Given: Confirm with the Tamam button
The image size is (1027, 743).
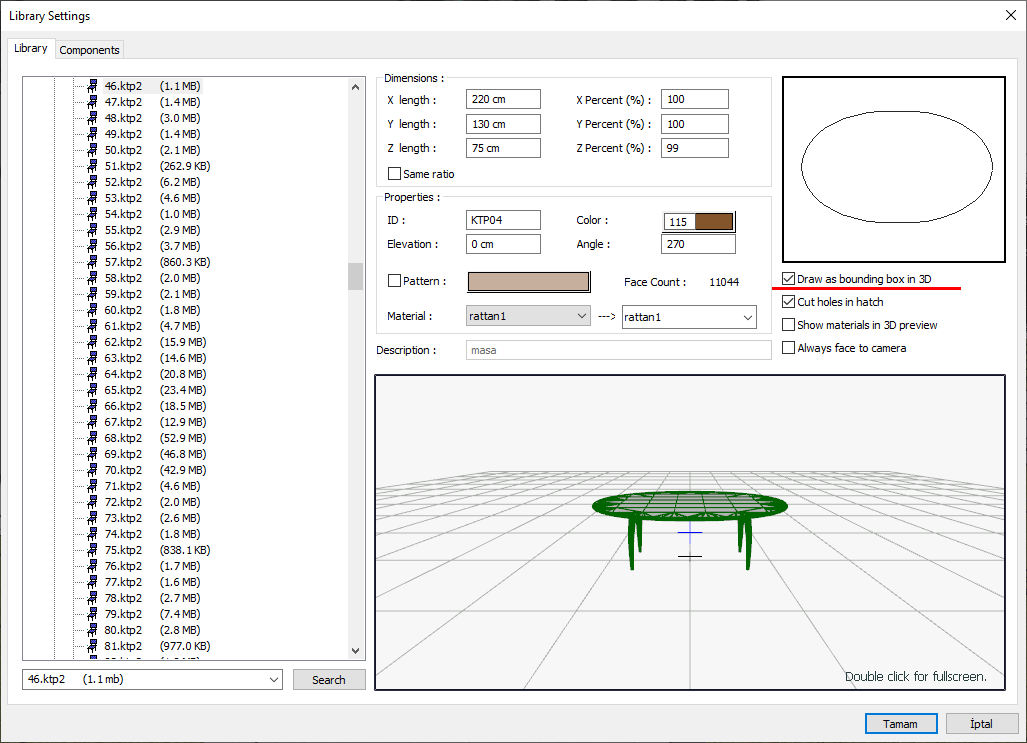Looking at the screenshot, I should [x=900, y=724].
